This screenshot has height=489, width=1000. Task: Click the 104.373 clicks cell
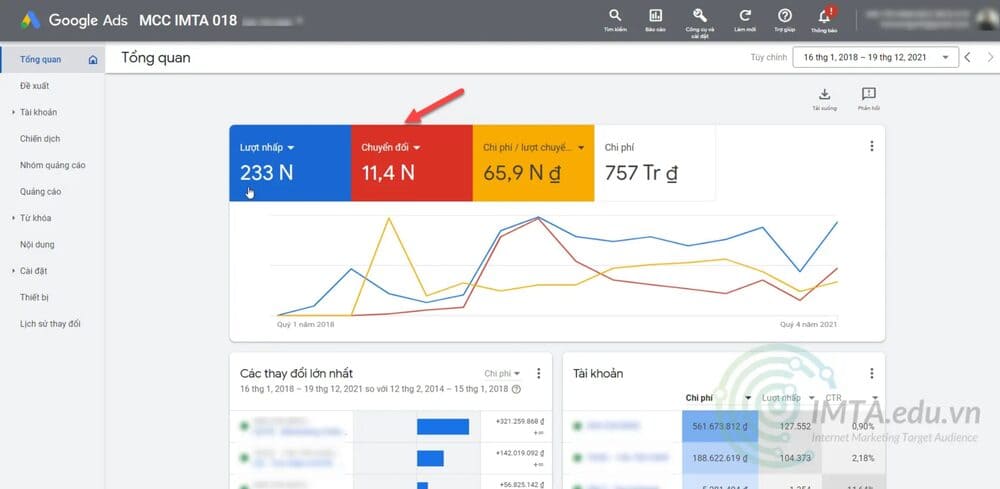tap(795, 458)
